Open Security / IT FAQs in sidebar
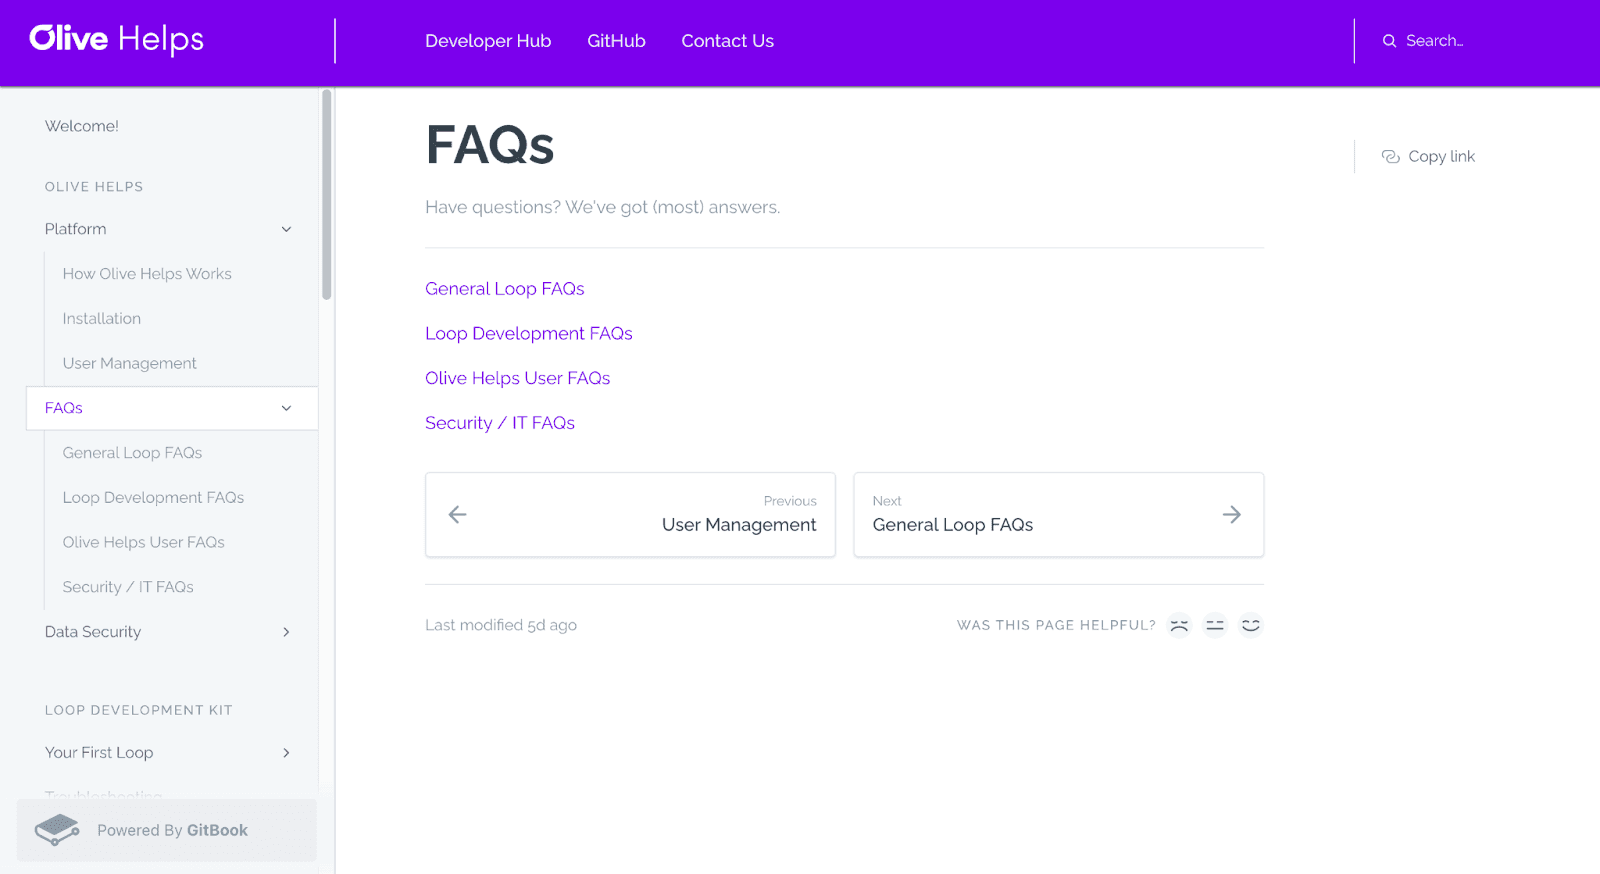The width and height of the screenshot is (1600, 874). coord(128,587)
